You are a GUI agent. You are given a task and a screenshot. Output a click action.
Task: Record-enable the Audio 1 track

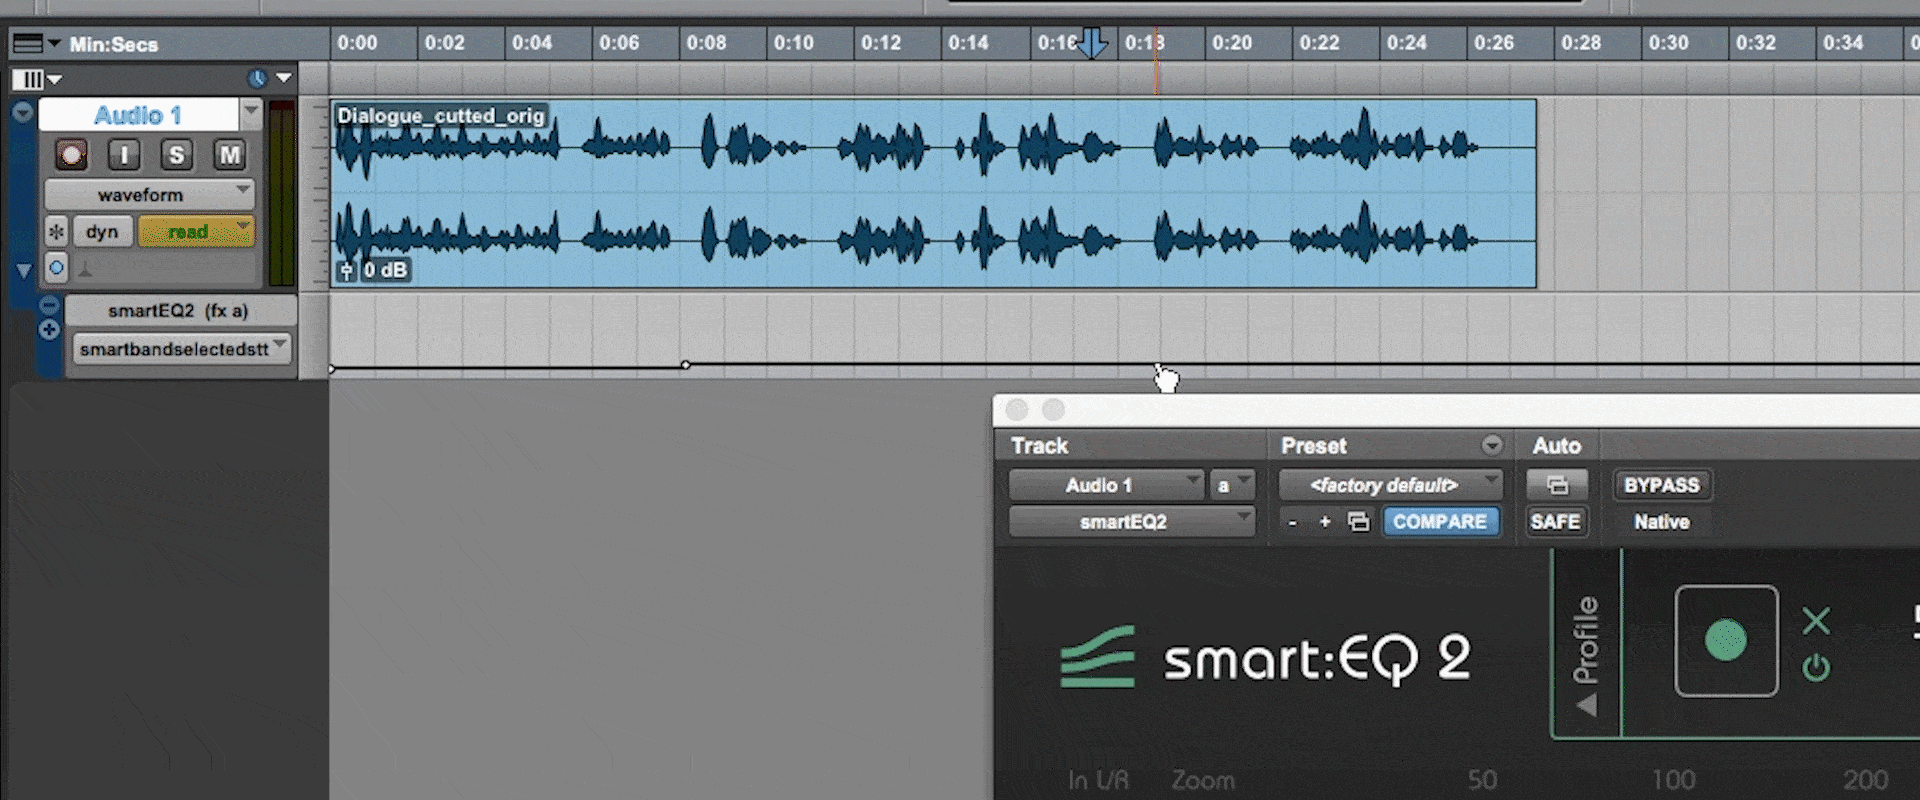pos(71,155)
